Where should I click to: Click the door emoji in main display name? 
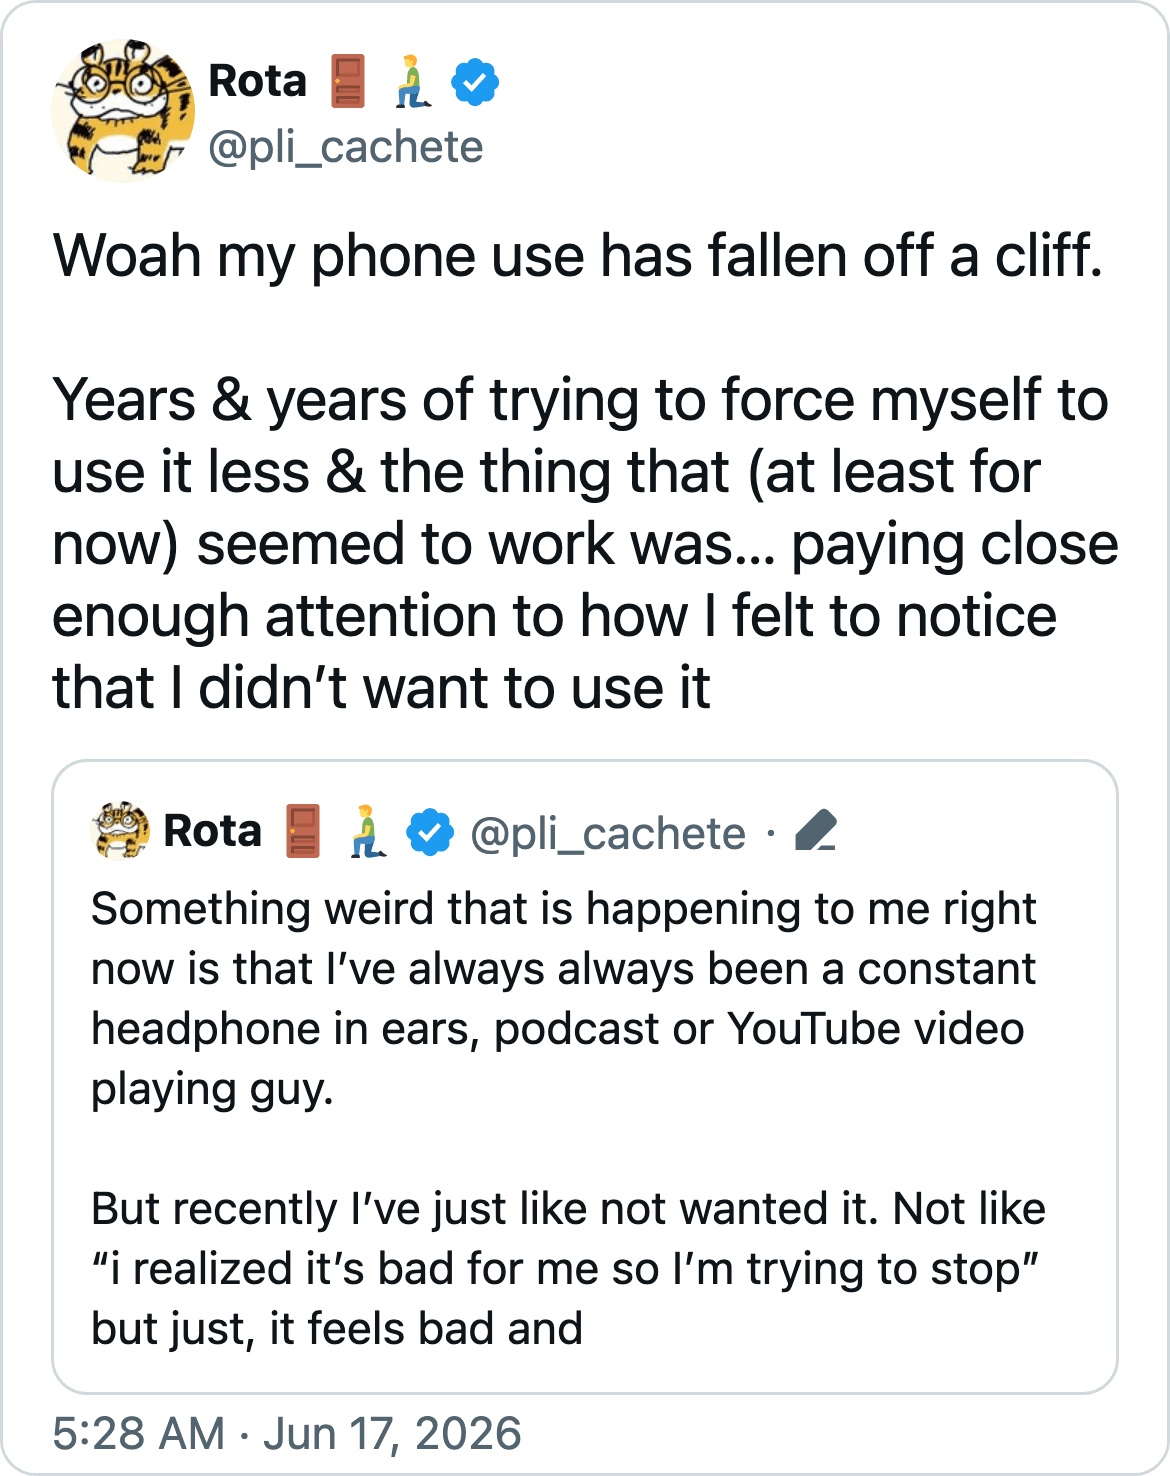point(349,81)
